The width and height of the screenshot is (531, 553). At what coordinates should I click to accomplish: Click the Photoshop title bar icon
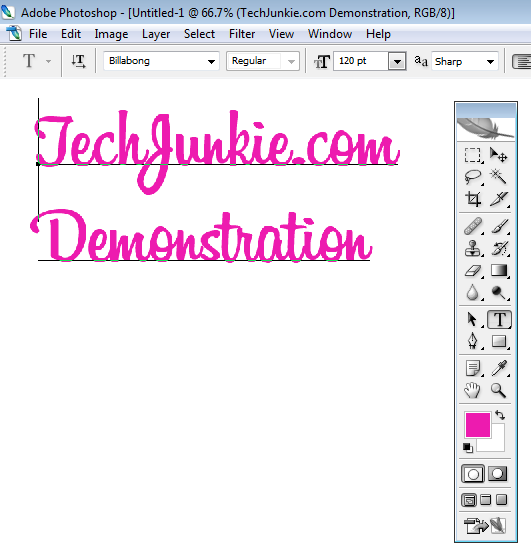coord(8,12)
